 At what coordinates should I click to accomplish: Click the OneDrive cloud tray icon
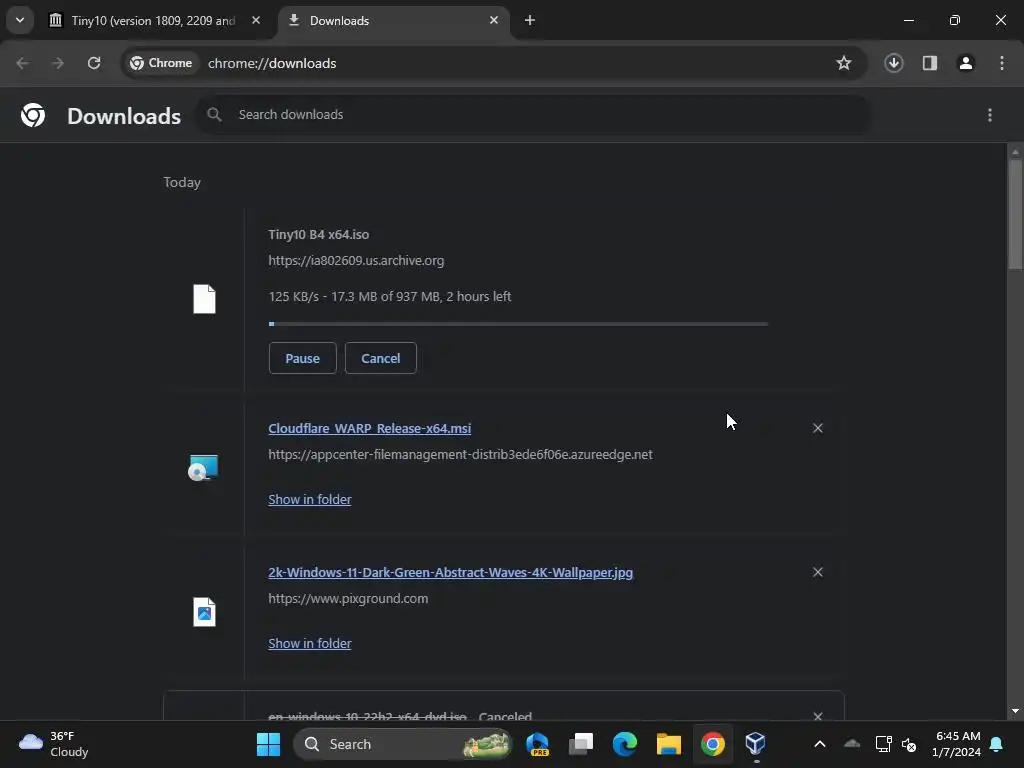point(852,744)
